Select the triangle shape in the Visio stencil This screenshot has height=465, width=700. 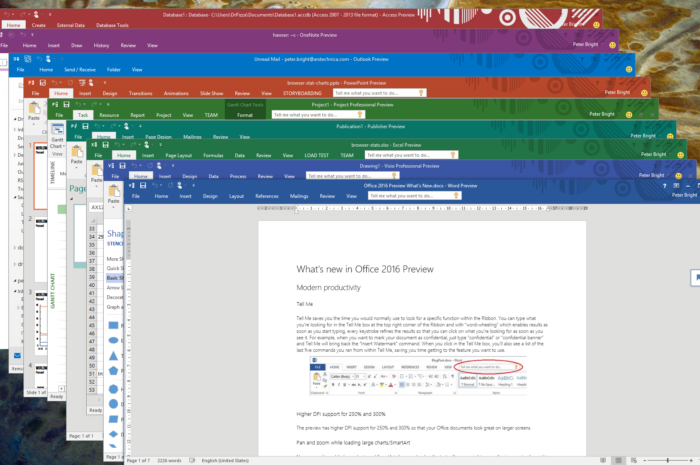(x=113, y=356)
